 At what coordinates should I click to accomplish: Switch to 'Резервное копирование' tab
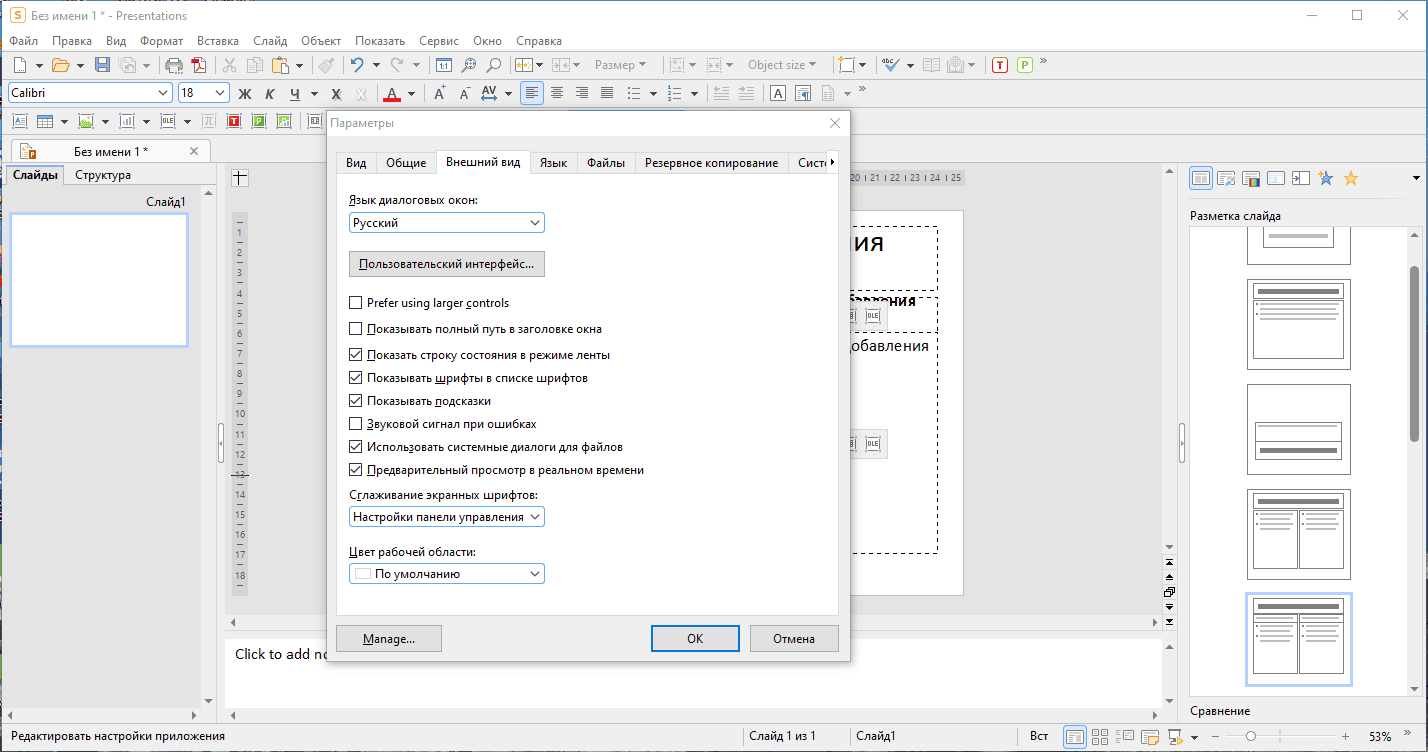(711, 163)
